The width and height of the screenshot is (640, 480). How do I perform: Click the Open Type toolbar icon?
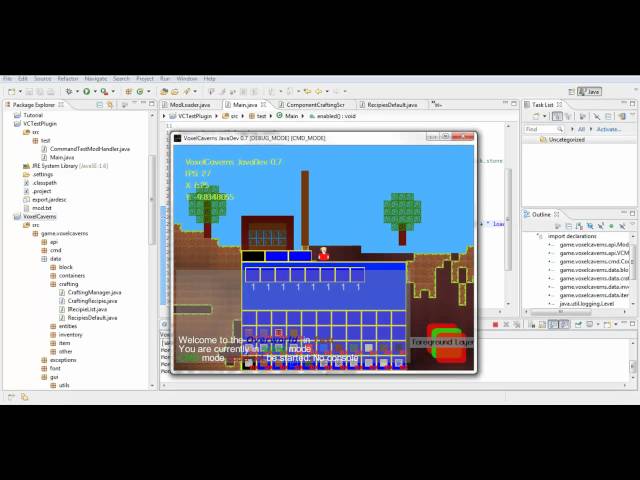[x=164, y=92]
